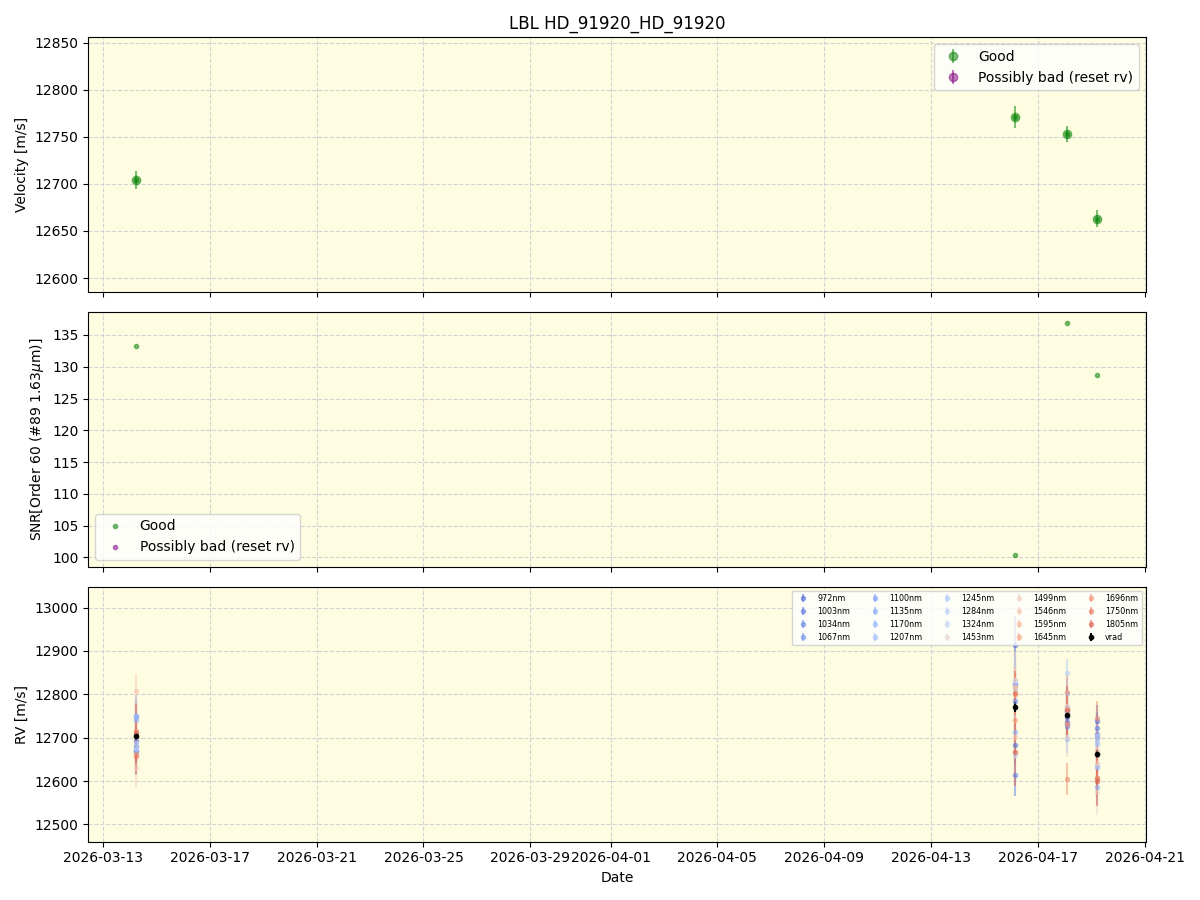Screen dimensions: 1200x900
Task: Select the velocity data point near 12753 m/s
Action: 1067,134
